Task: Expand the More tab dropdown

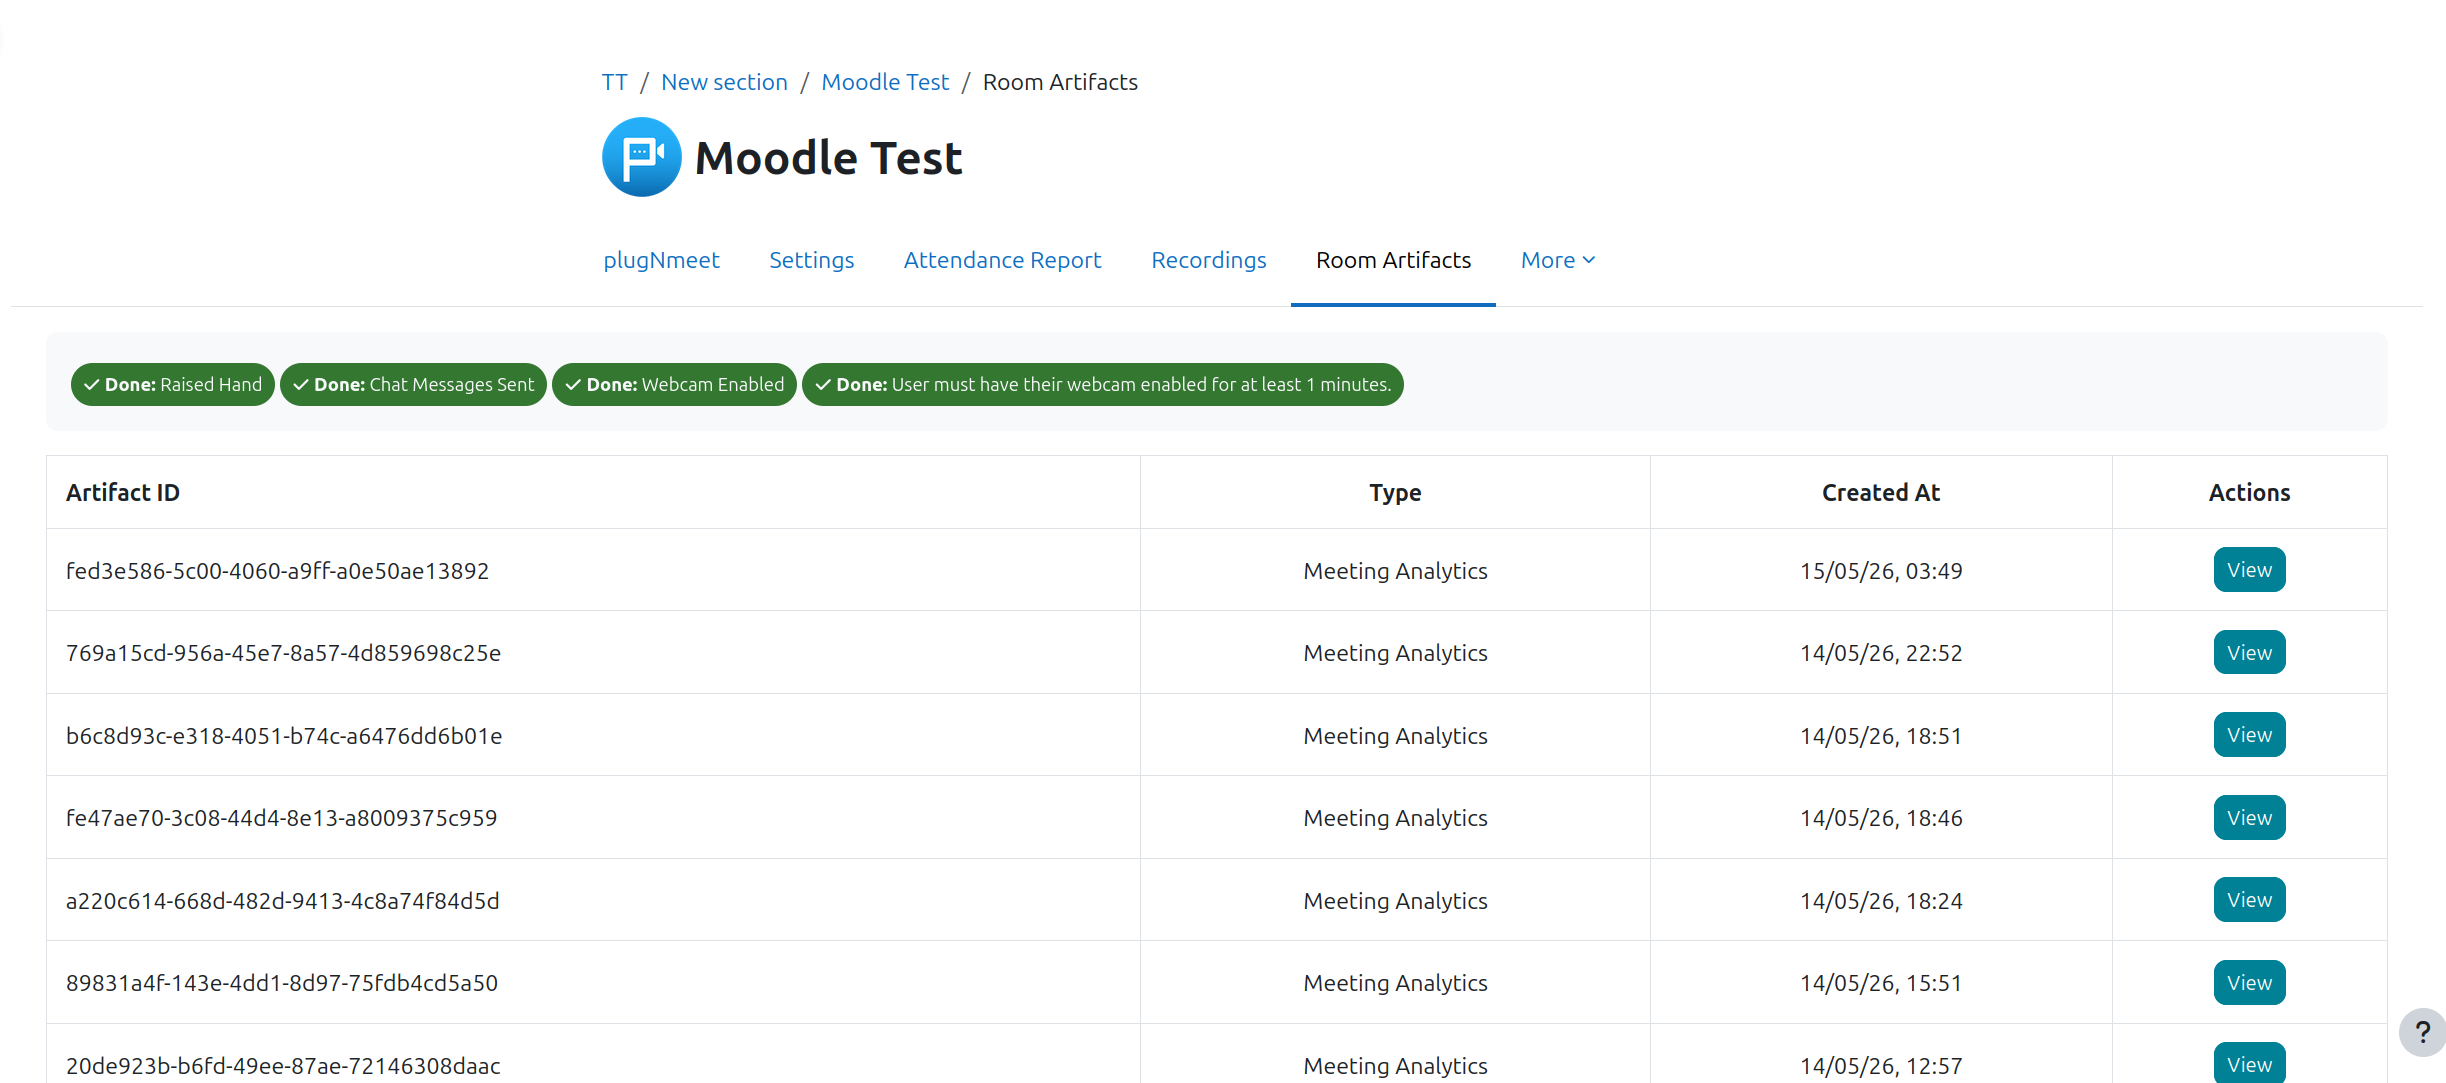Action: [1558, 260]
